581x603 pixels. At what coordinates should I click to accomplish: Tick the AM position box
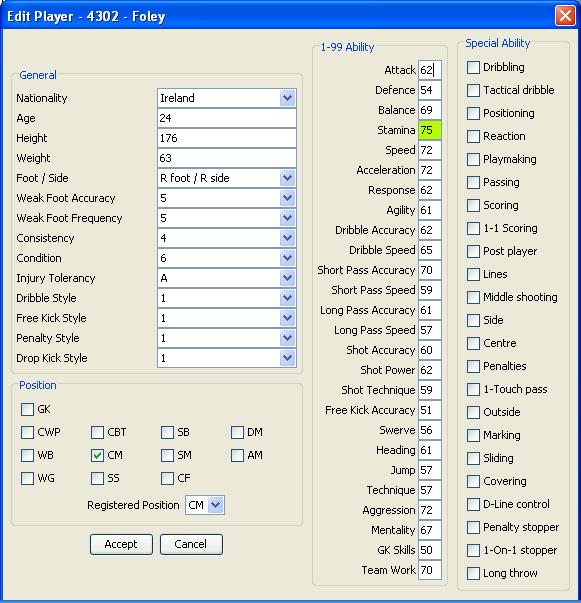pos(237,455)
